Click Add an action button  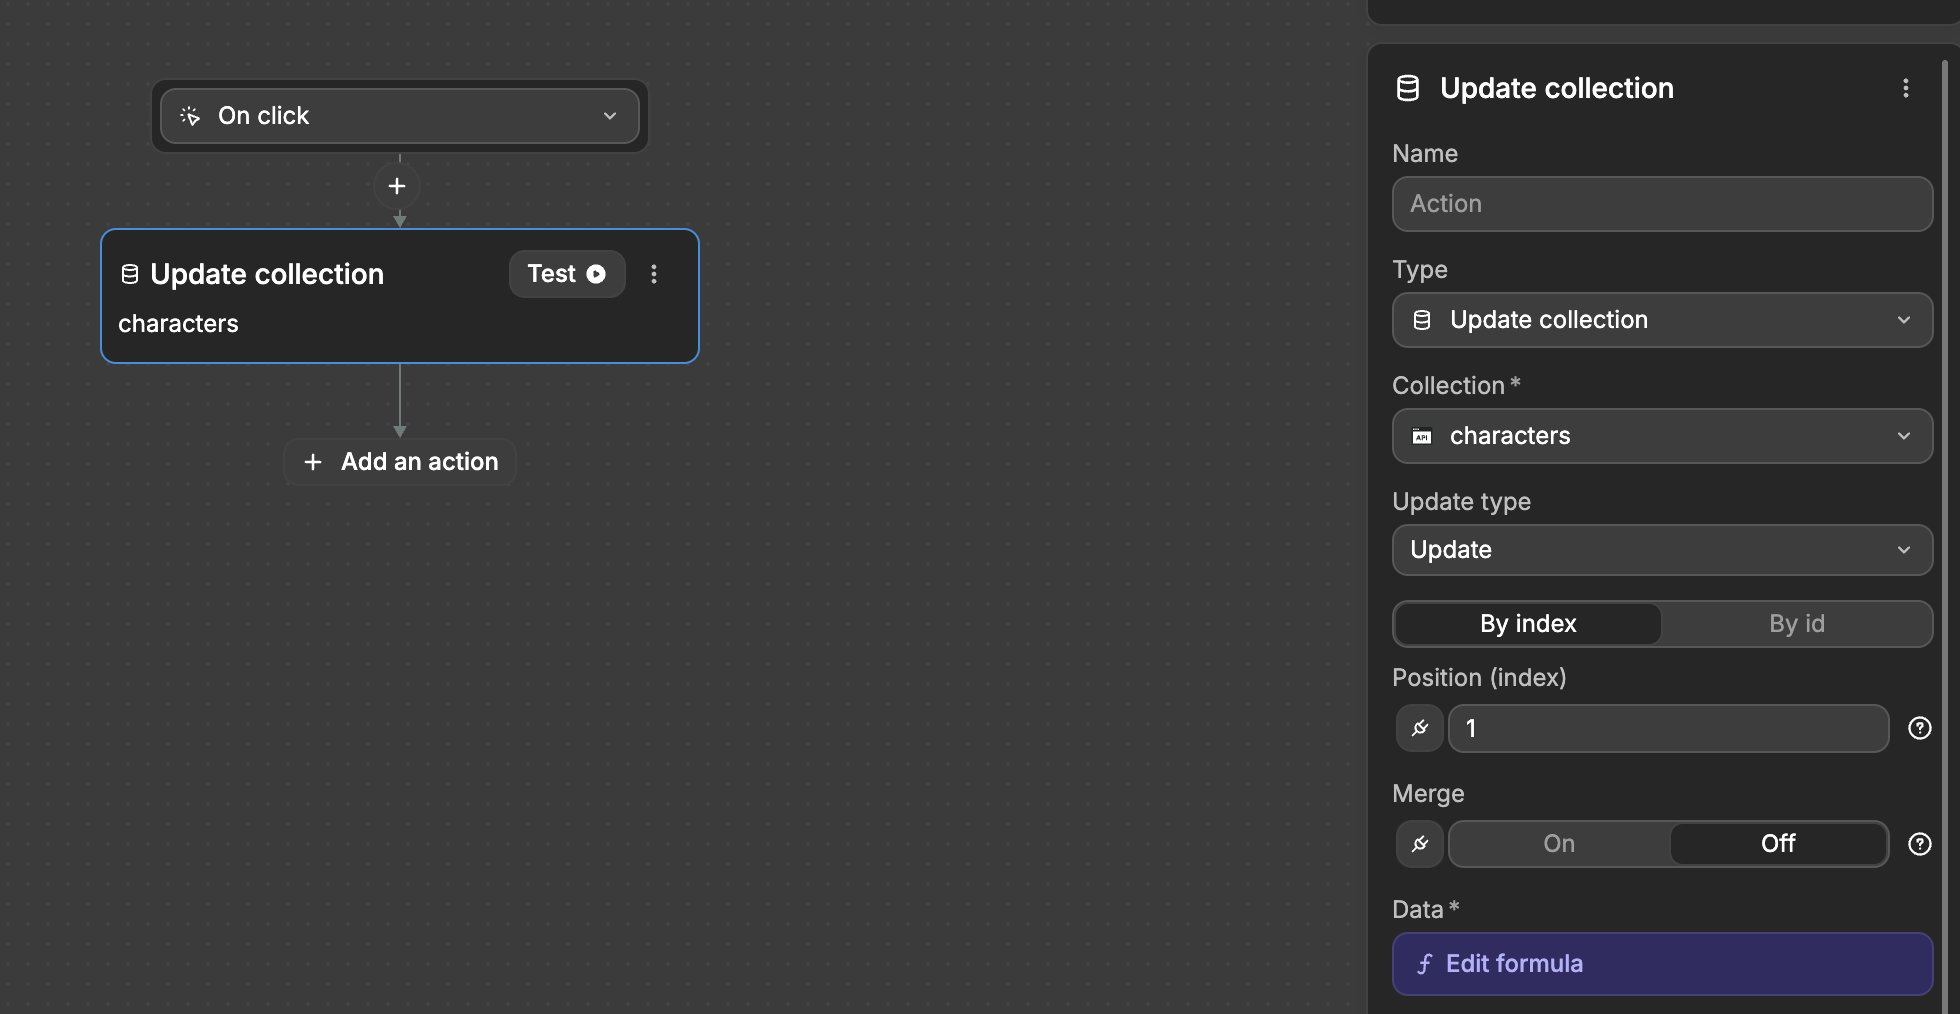[x=400, y=462]
